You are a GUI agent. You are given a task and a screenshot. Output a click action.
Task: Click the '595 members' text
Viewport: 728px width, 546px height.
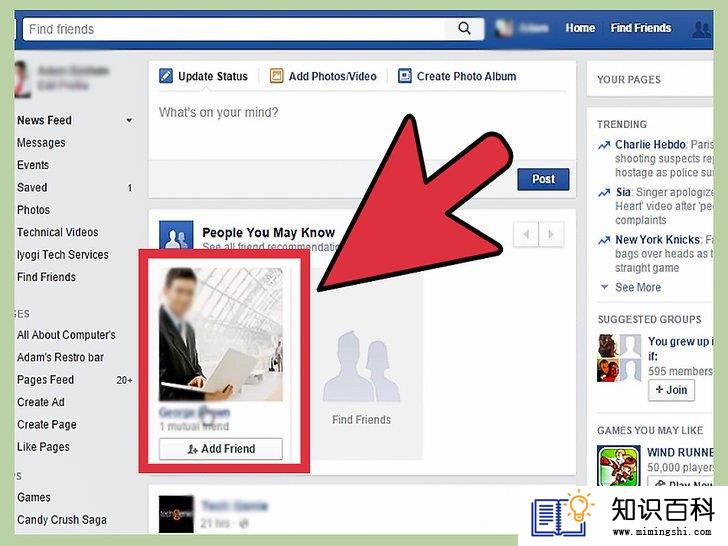(x=680, y=371)
